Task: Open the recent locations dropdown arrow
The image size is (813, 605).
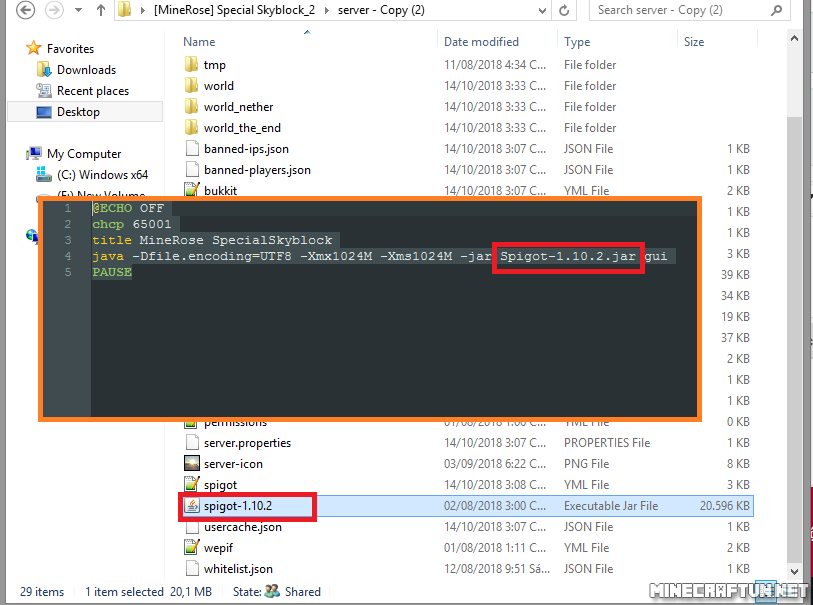Action: coord(78,10)
